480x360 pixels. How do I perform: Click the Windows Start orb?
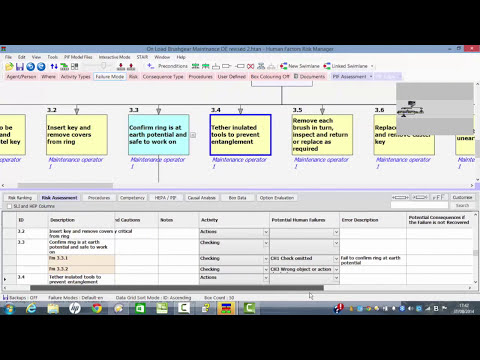pyautogui.click(x=9, y=309)
